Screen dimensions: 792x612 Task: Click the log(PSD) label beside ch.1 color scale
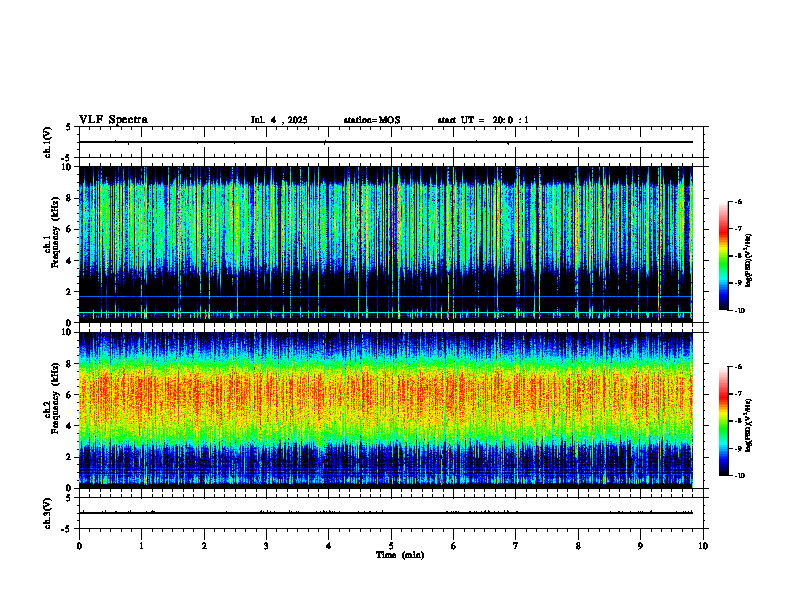pyautogui.click(x=749, y=261)
